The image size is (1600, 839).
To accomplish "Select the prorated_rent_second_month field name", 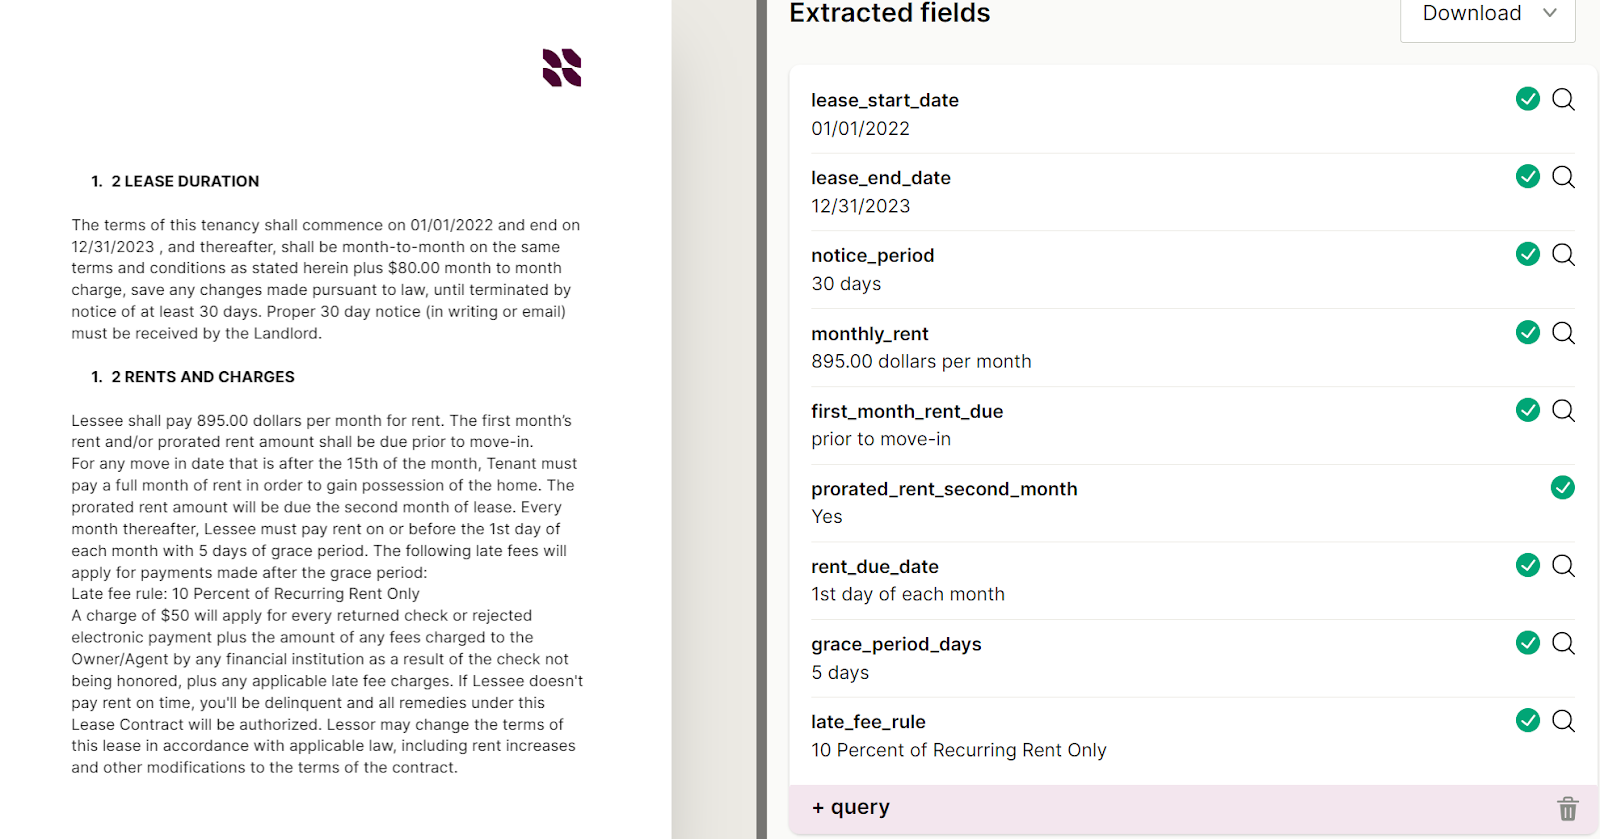I will point(945,489).
